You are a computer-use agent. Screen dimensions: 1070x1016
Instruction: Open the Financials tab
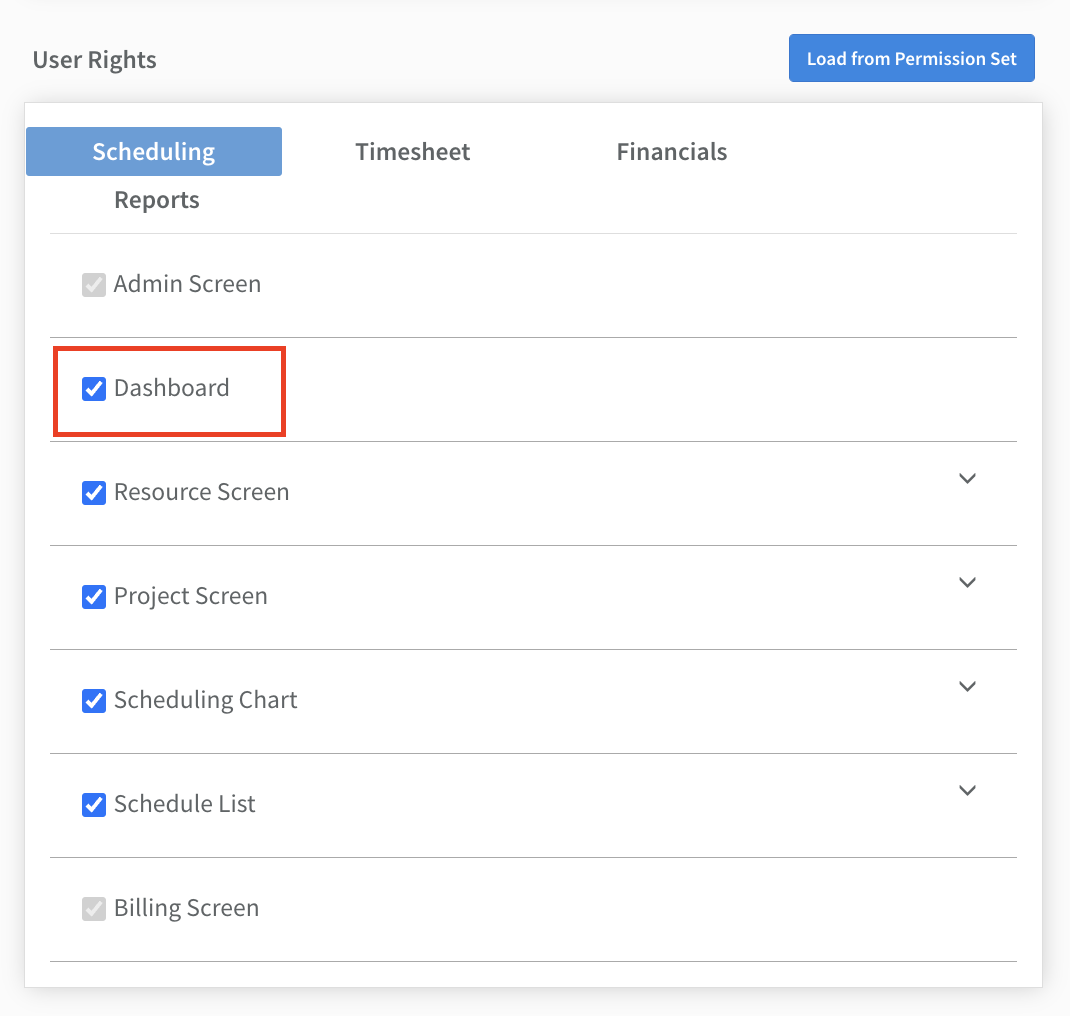671,151
